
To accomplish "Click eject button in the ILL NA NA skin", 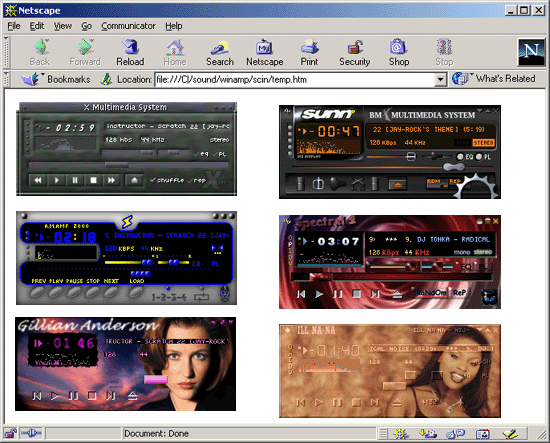I will [397, 402].
